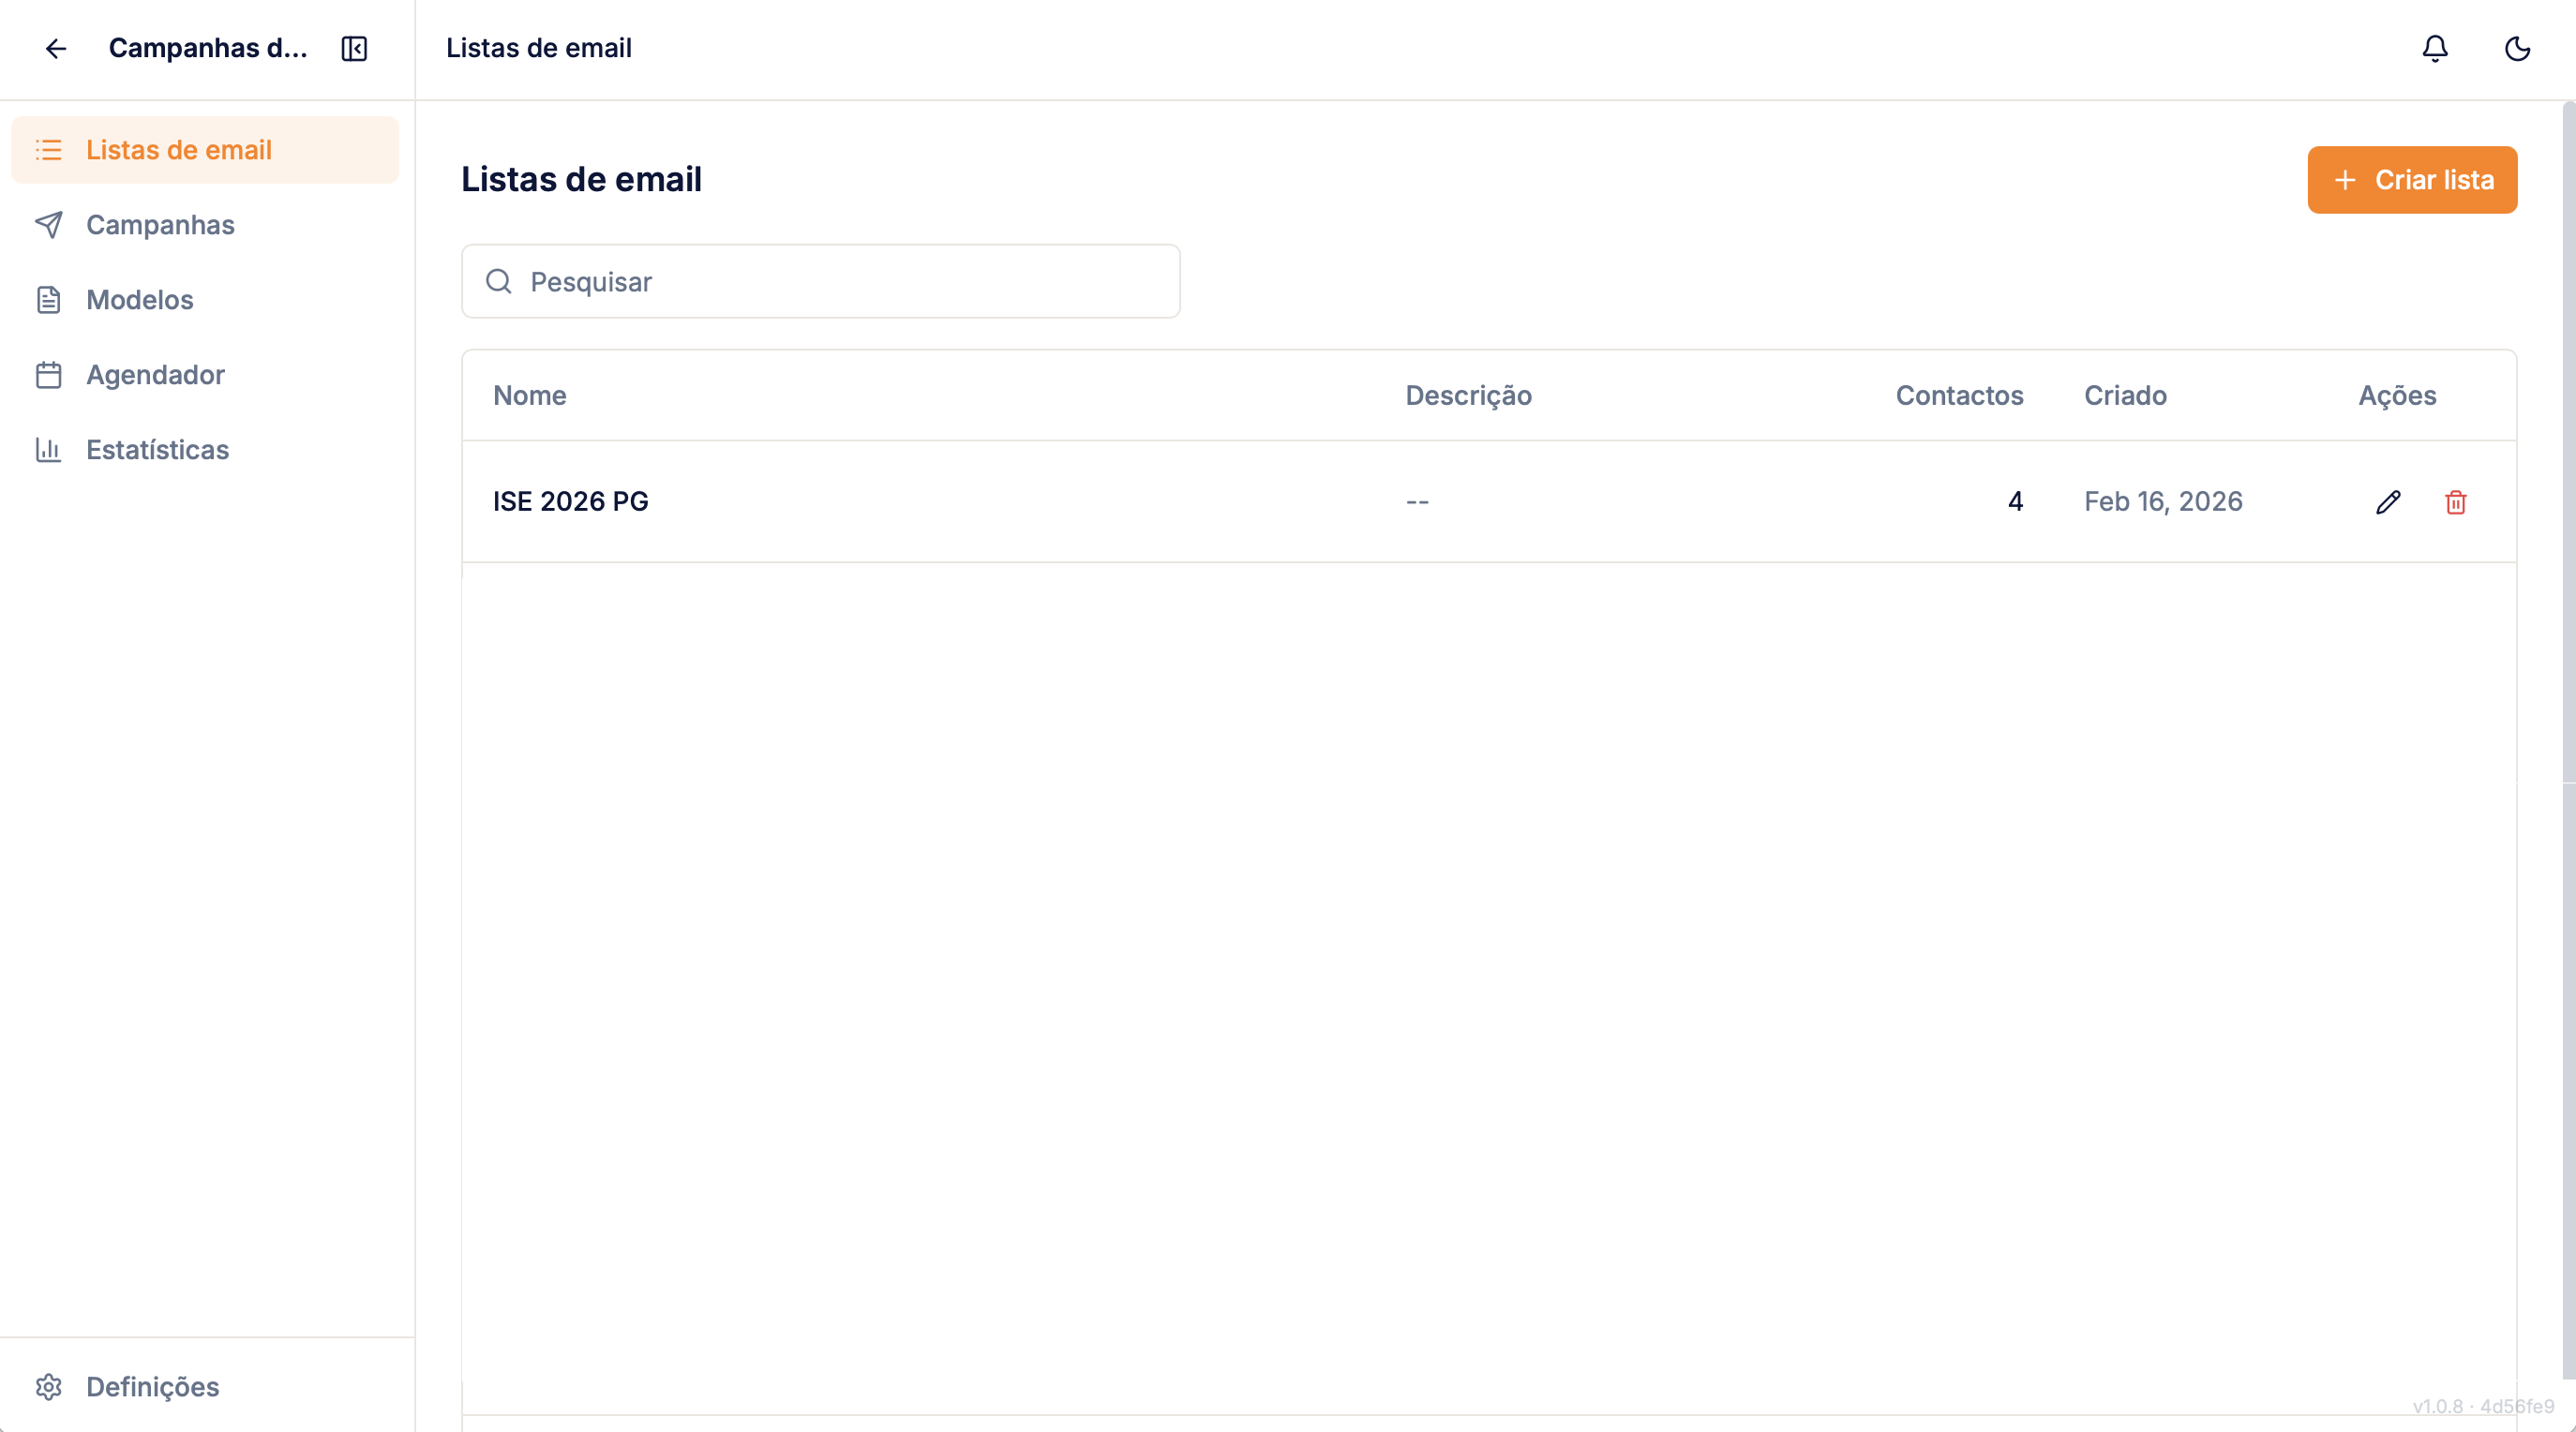Open the Modelos page
Viewport: 2576px width, 1432px height.
(x=140, y=300)
